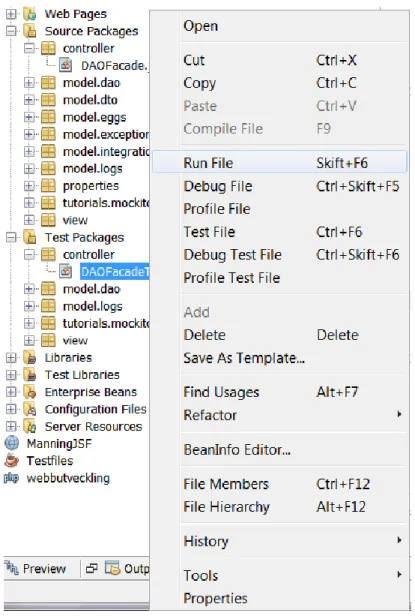Screen dimensions: 415x616
Task: Click the Java file icon beside DAOFacade
Action: [66, 65]
